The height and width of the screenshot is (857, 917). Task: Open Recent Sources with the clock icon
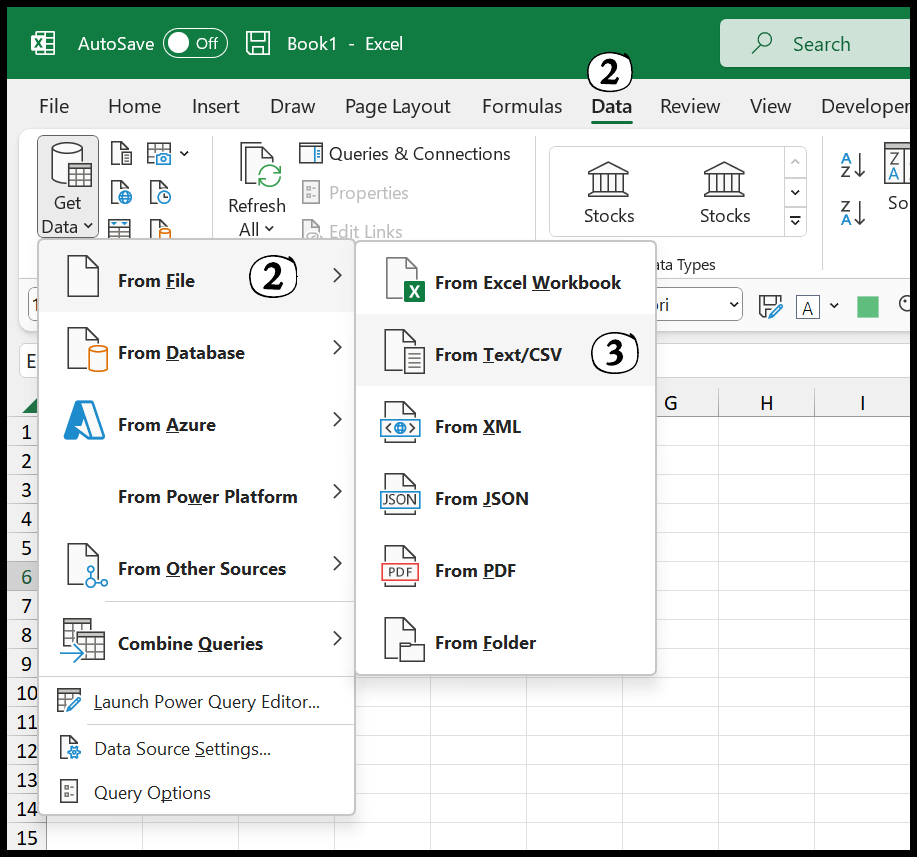point(158,192)
